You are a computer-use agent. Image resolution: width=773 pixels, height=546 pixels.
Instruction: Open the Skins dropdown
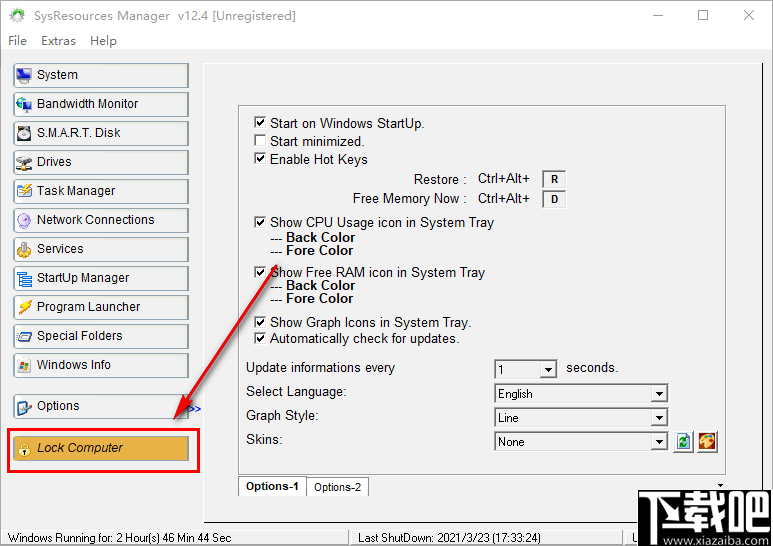click(659, 442)
